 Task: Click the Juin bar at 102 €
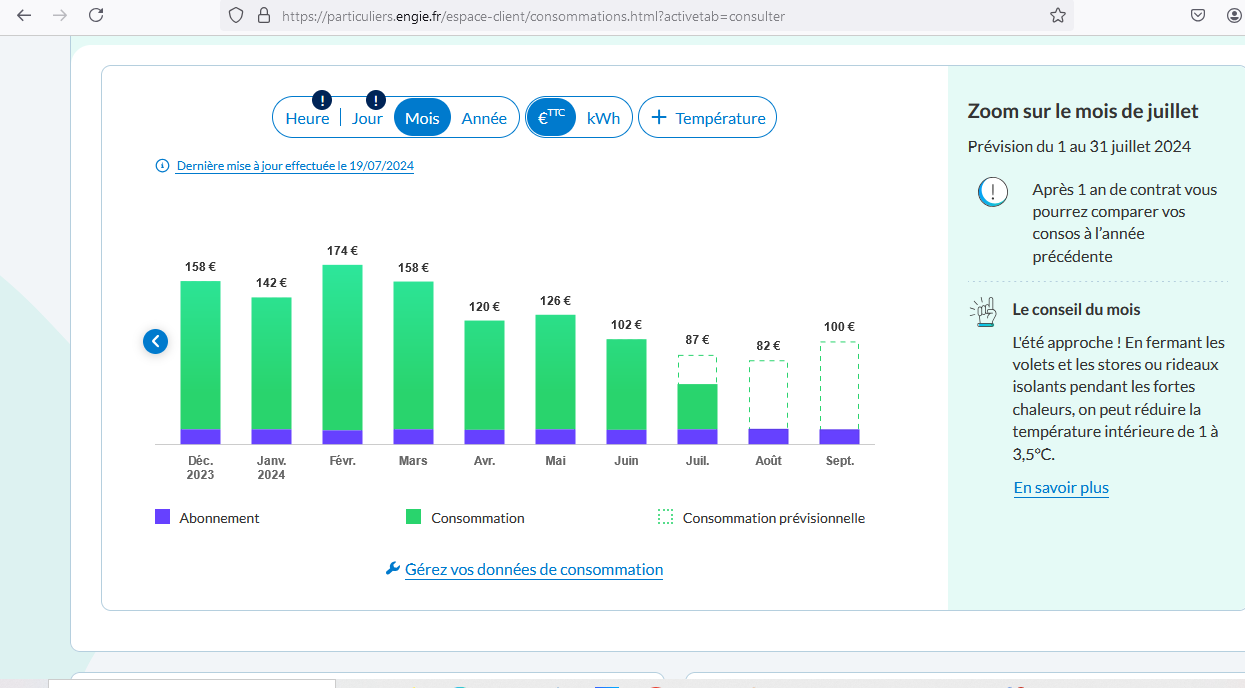[x=626, y=391]
